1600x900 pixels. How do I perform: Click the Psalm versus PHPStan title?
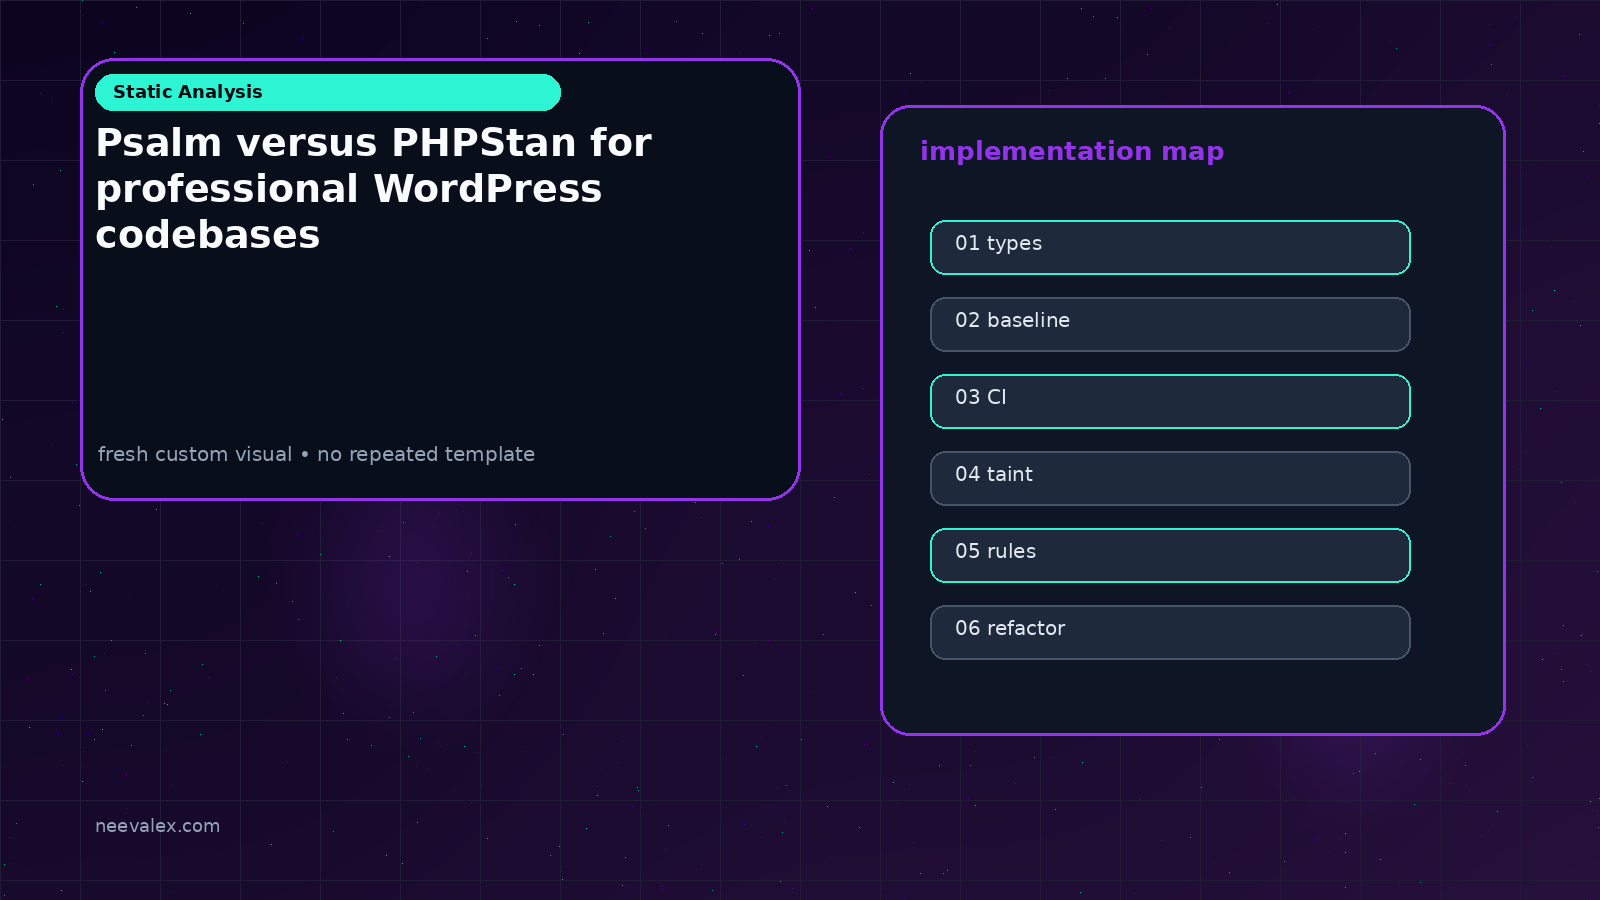[x=373, y=188]
